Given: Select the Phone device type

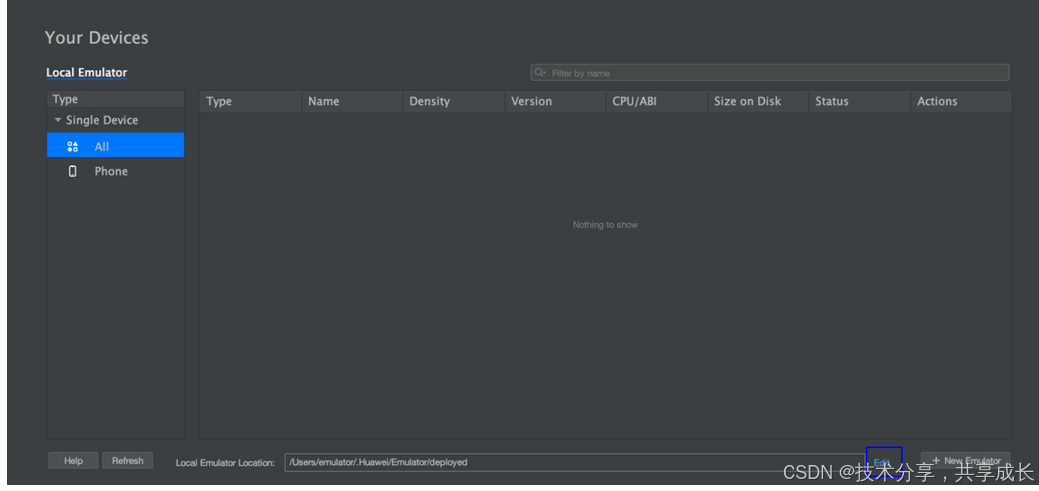Looking at the screenshot, I should tap(111, 171).
